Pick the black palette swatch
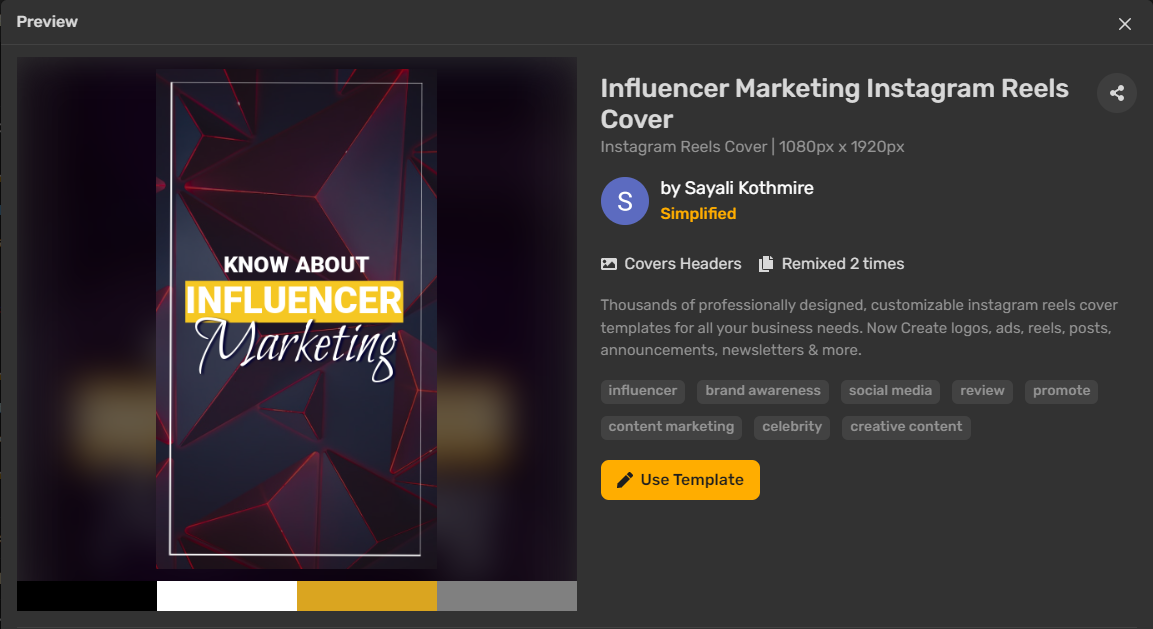The height and width of the screenshot is (629, 1153). click(87, 596)
